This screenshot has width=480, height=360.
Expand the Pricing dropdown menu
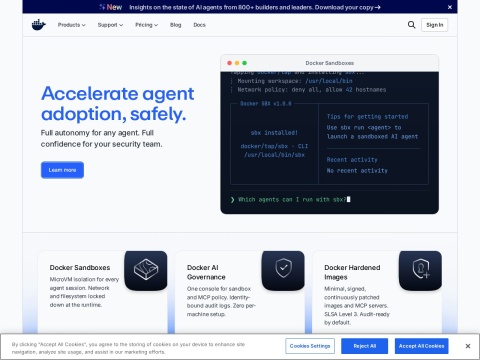146,25
